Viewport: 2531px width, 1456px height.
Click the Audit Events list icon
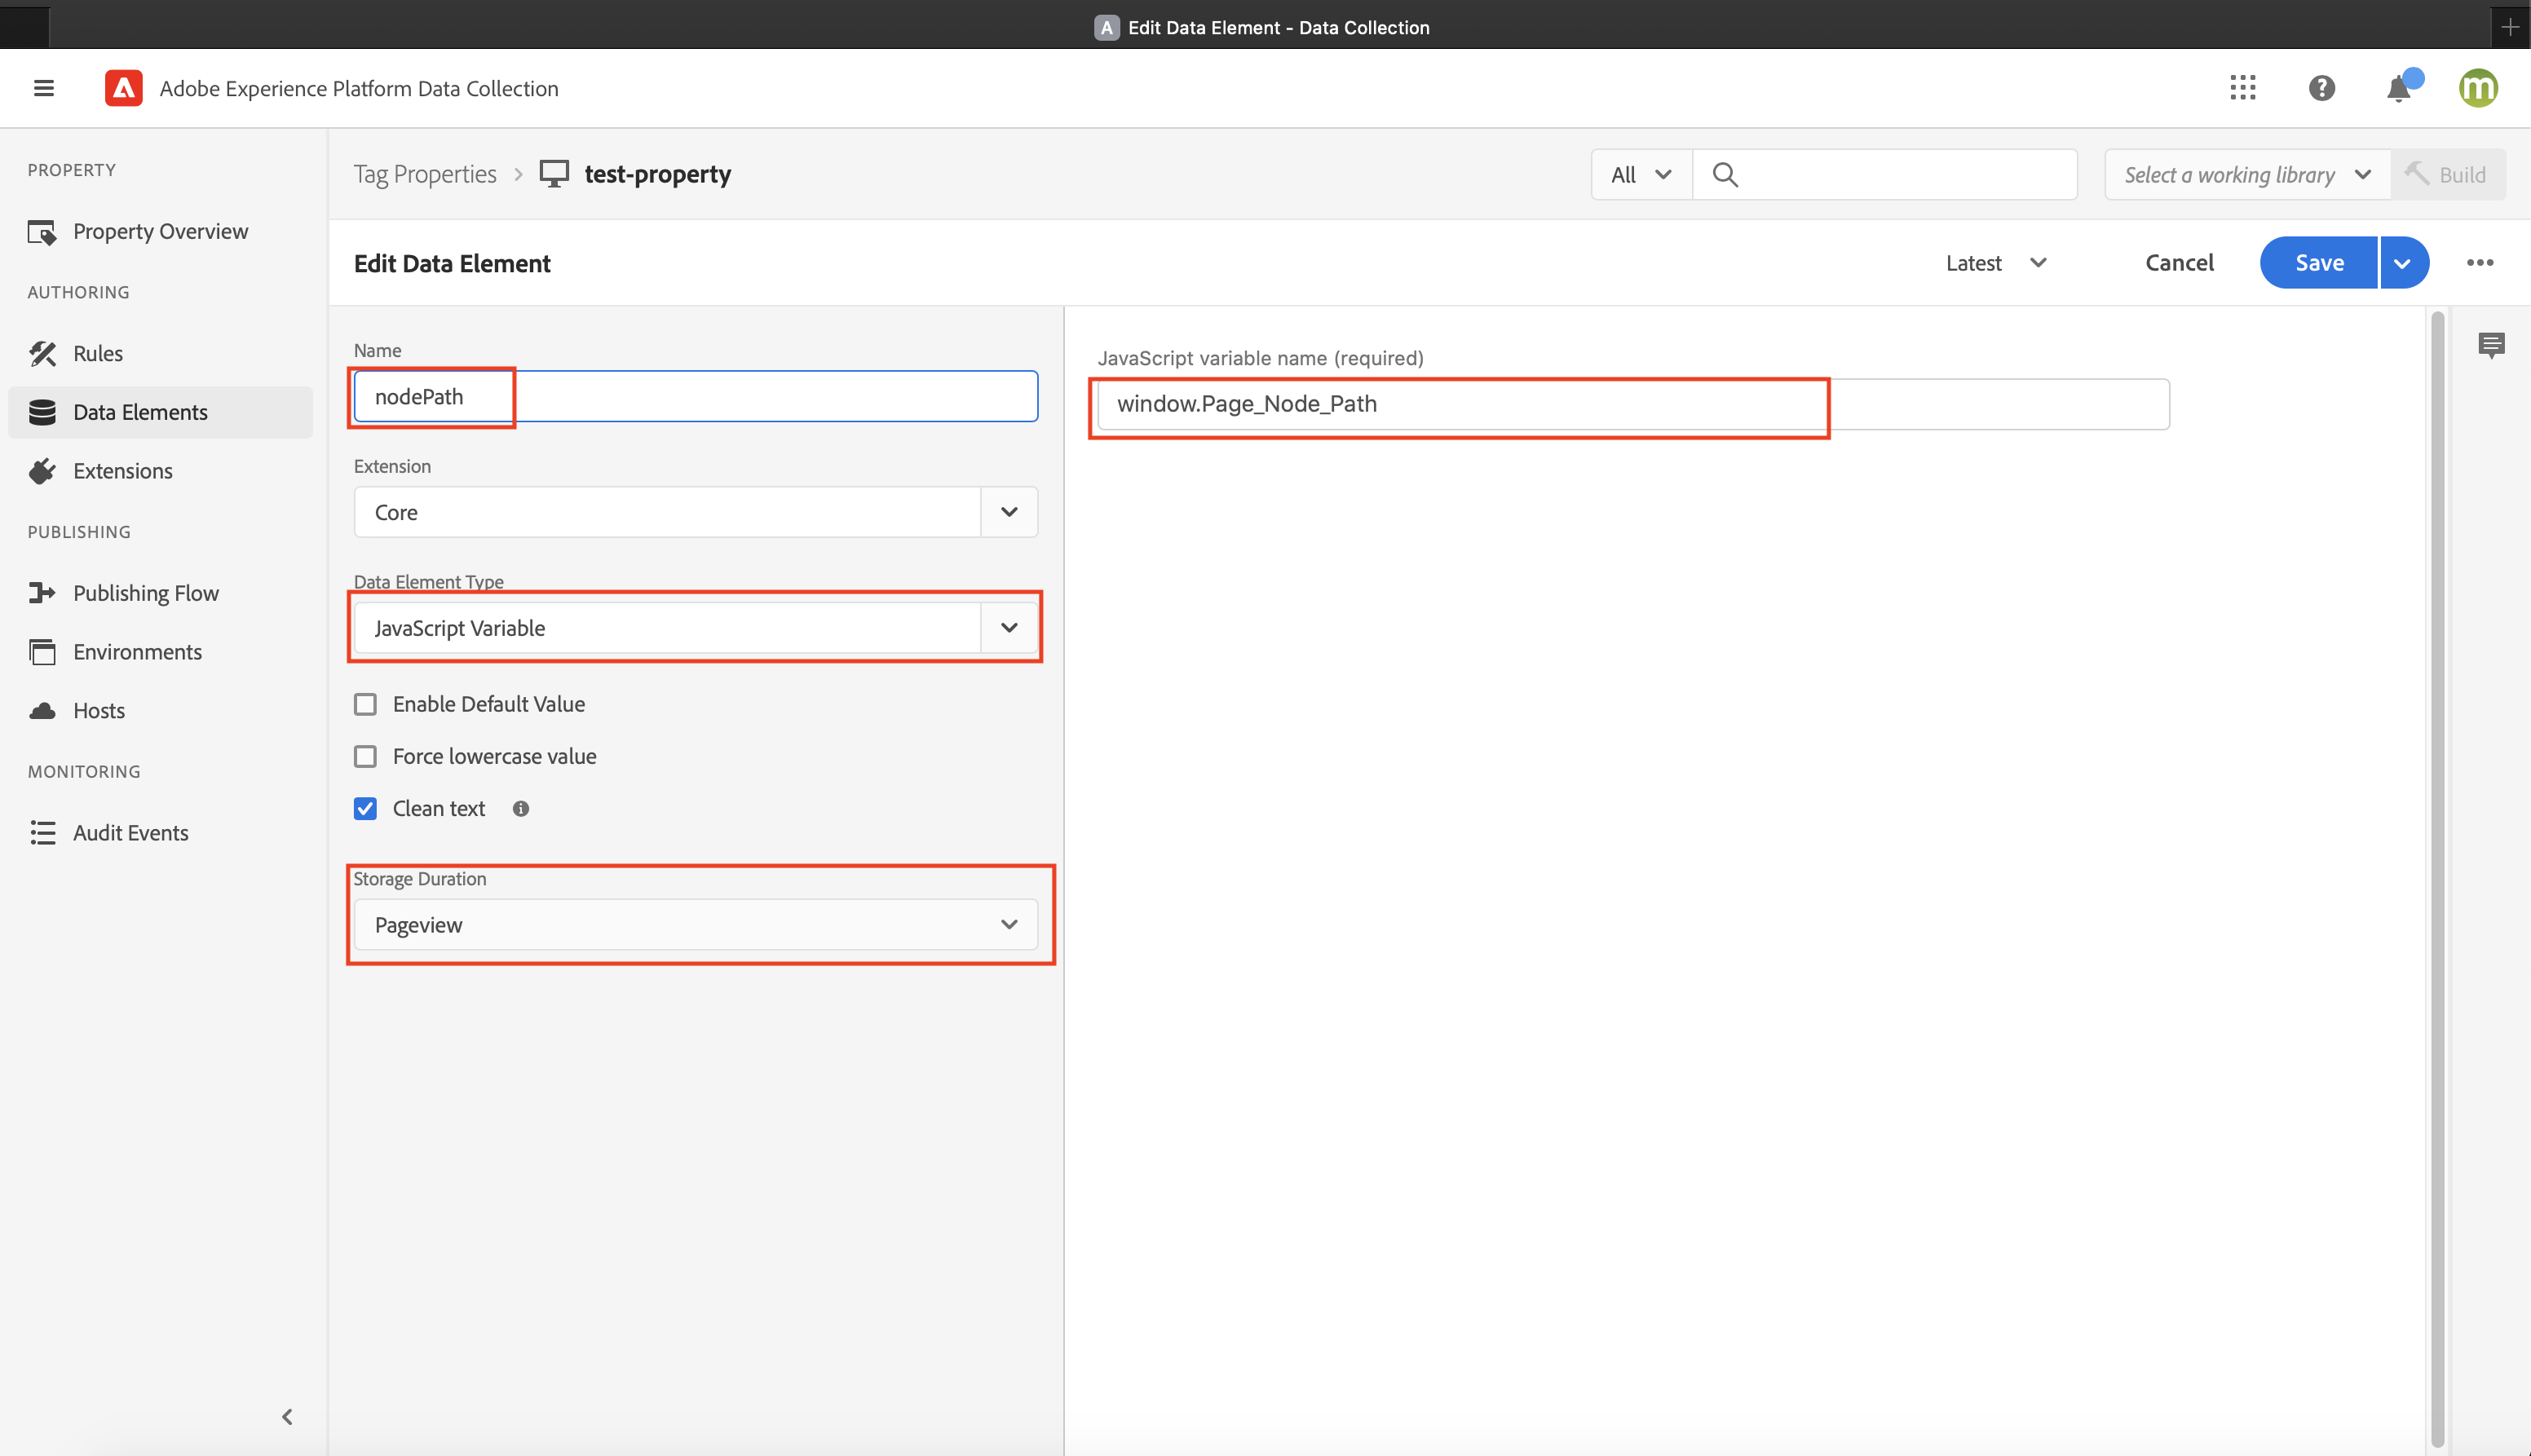click(42, 833)
